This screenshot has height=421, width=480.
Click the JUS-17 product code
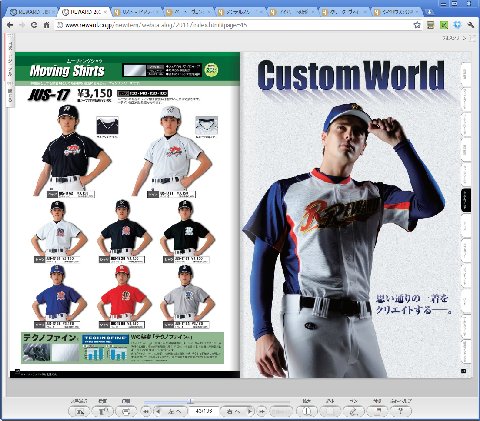[x=49, y=95]
